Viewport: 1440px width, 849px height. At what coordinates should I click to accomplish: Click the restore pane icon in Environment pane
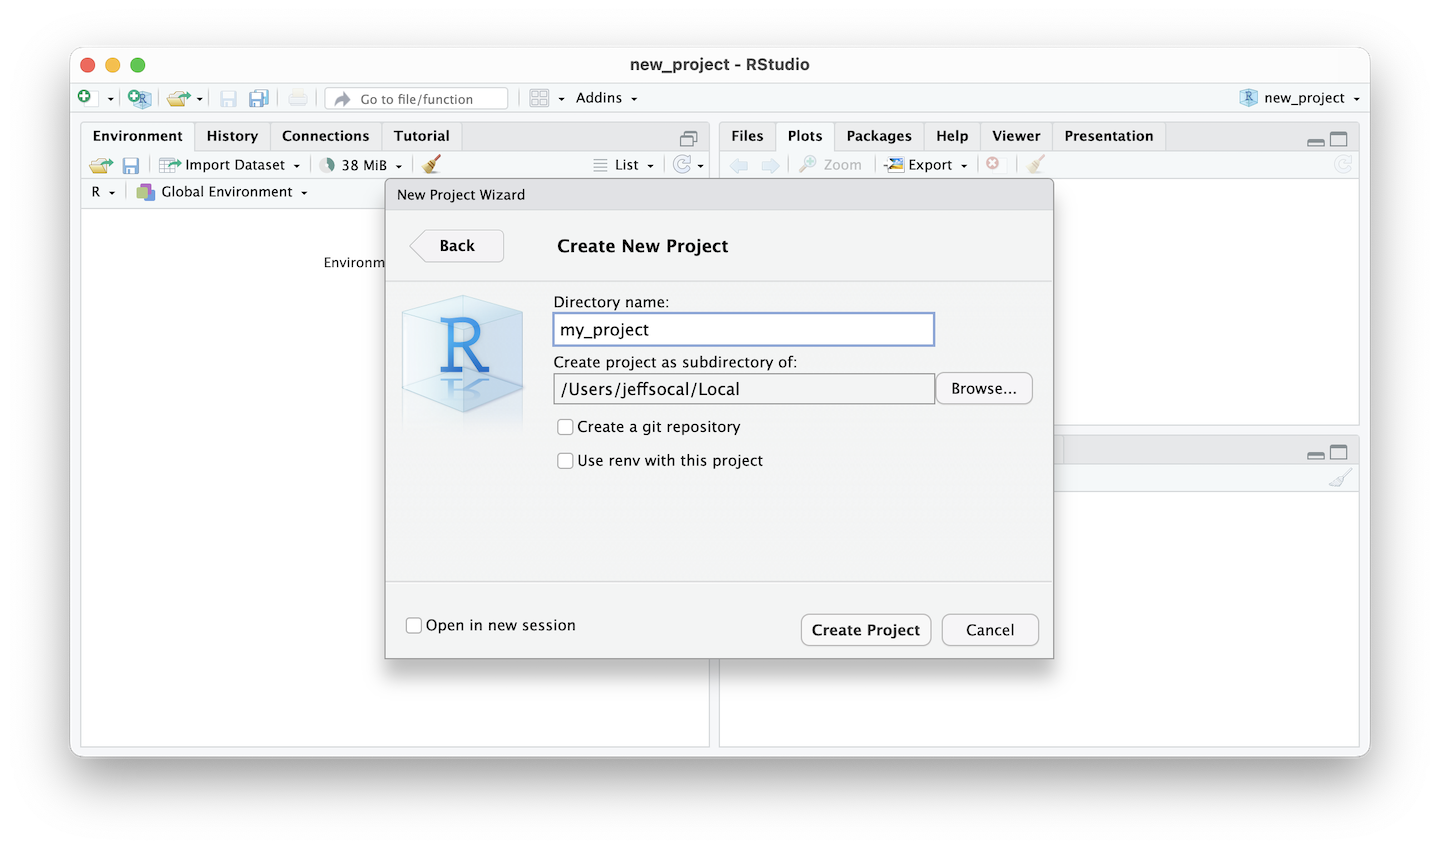point(689,139)
